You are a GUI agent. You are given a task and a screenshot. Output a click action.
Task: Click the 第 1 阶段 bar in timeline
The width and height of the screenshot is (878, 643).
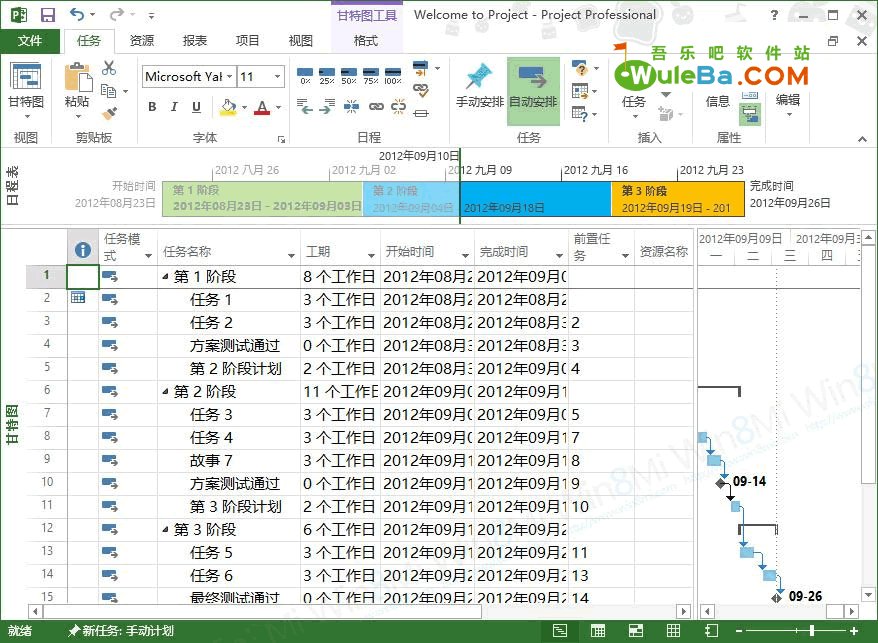tap(263, 199)
